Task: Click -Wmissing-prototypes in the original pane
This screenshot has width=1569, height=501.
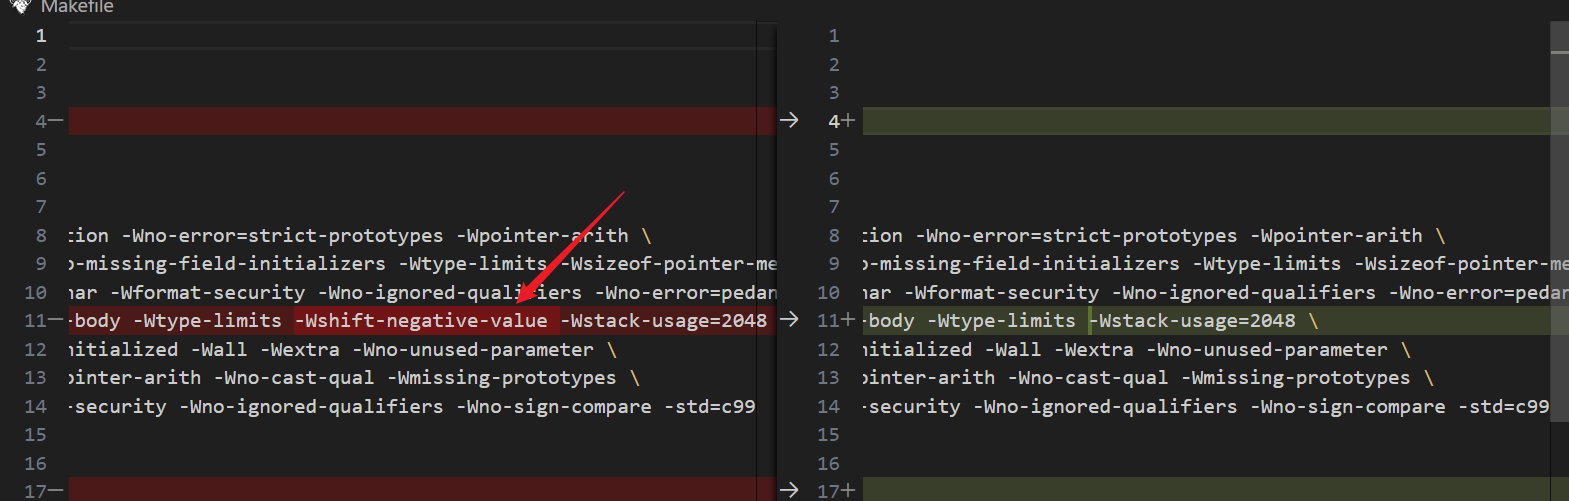Action: pos(502,377)
